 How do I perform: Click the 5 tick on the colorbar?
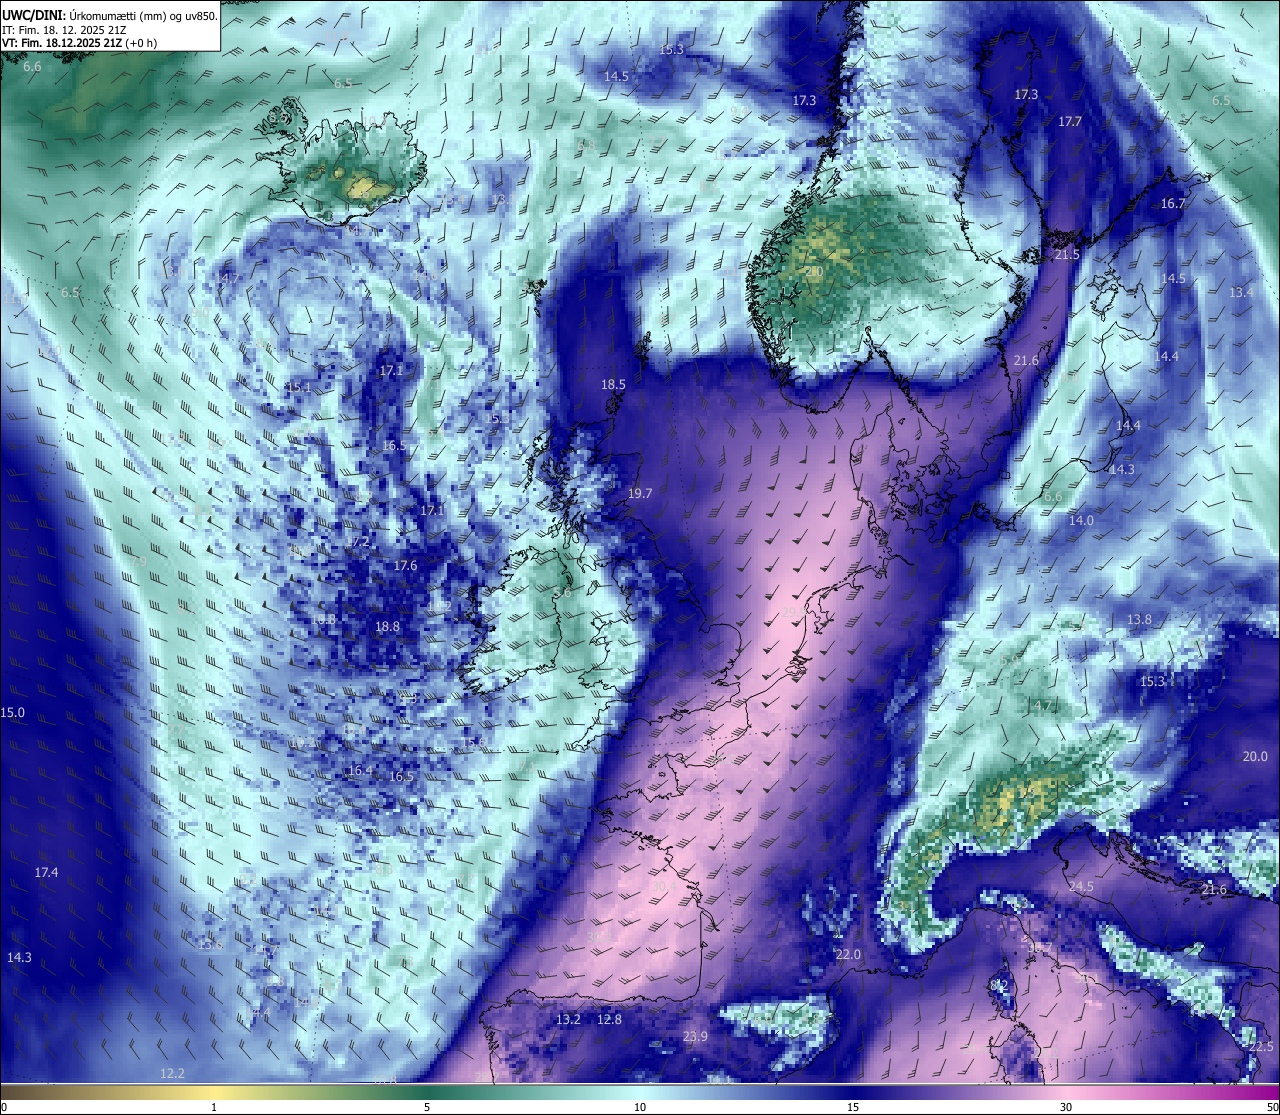427,1107
